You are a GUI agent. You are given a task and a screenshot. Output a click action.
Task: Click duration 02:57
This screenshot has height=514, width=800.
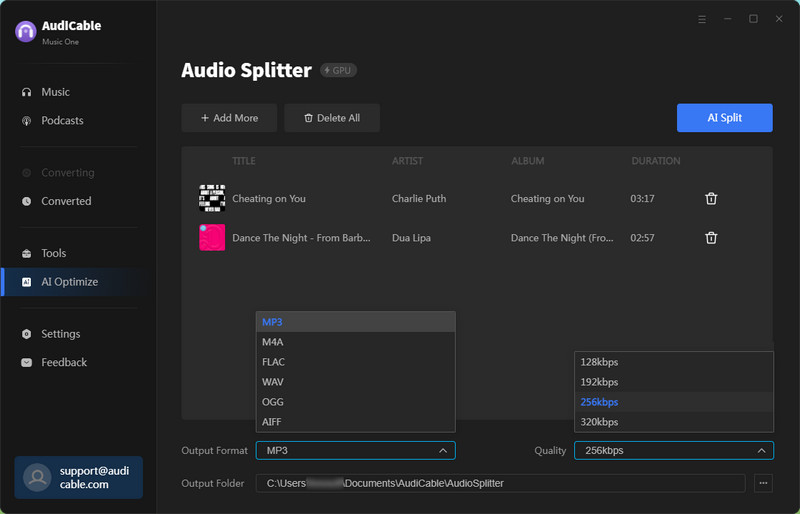click(642, 238)
